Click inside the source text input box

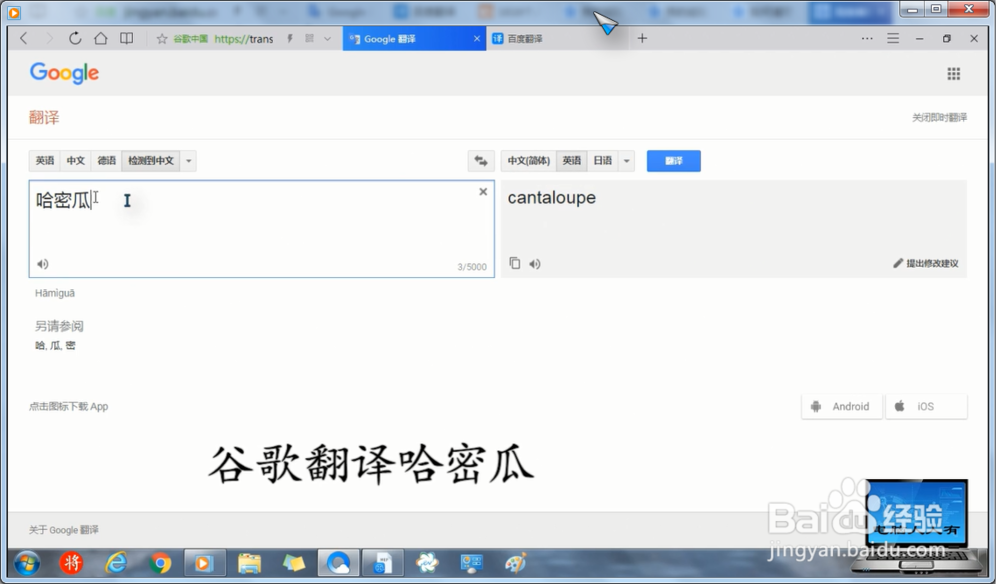(261, 228)
